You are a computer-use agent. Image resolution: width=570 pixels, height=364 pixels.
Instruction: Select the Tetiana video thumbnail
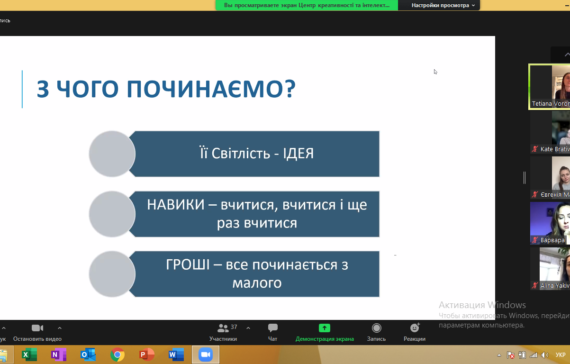550,87
